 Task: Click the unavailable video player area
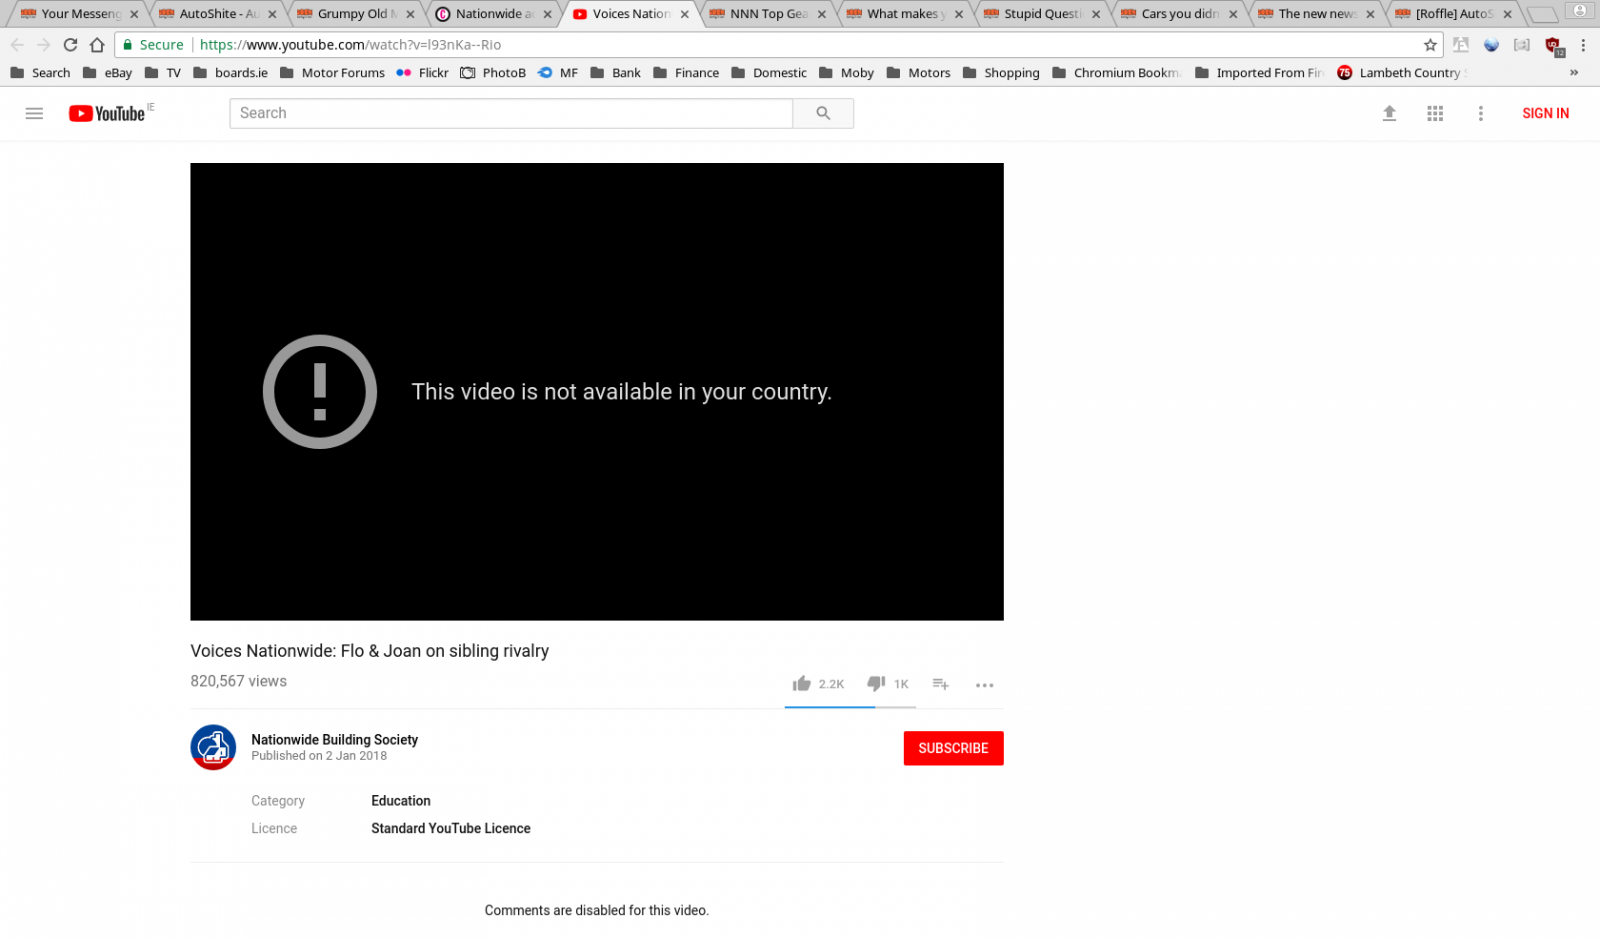[x=597, y=391]
